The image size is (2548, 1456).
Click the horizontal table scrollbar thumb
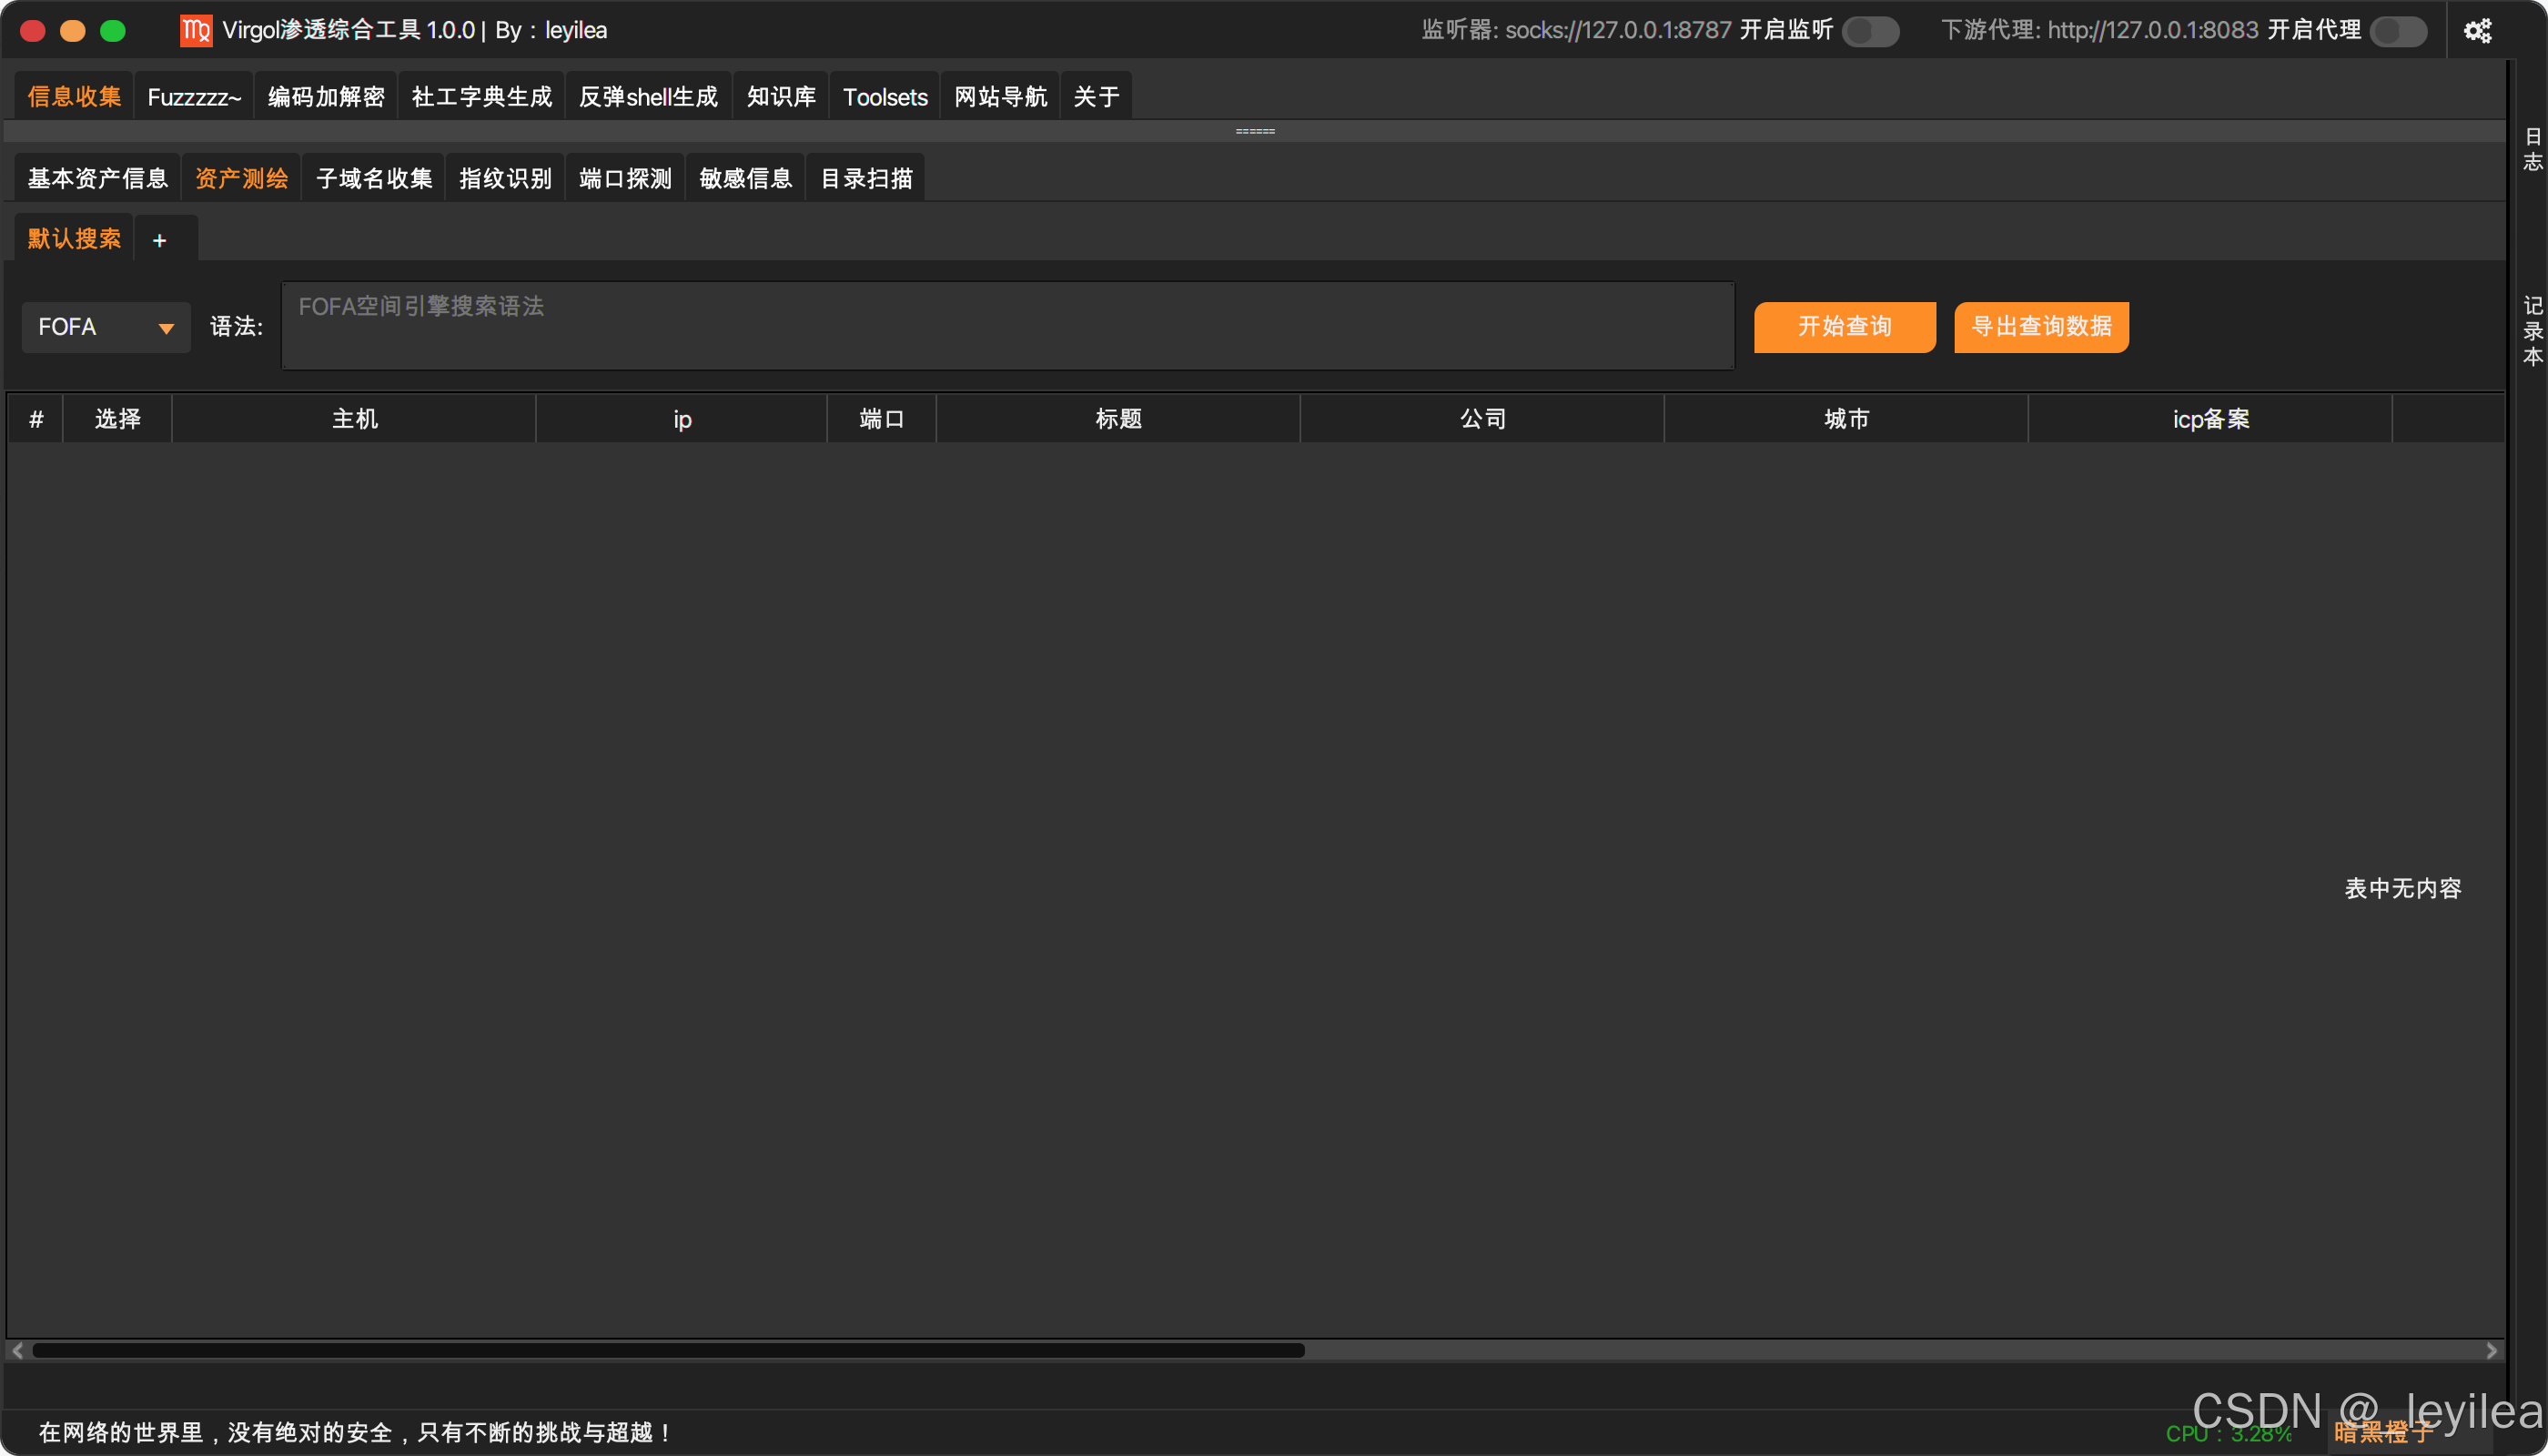668,1350
